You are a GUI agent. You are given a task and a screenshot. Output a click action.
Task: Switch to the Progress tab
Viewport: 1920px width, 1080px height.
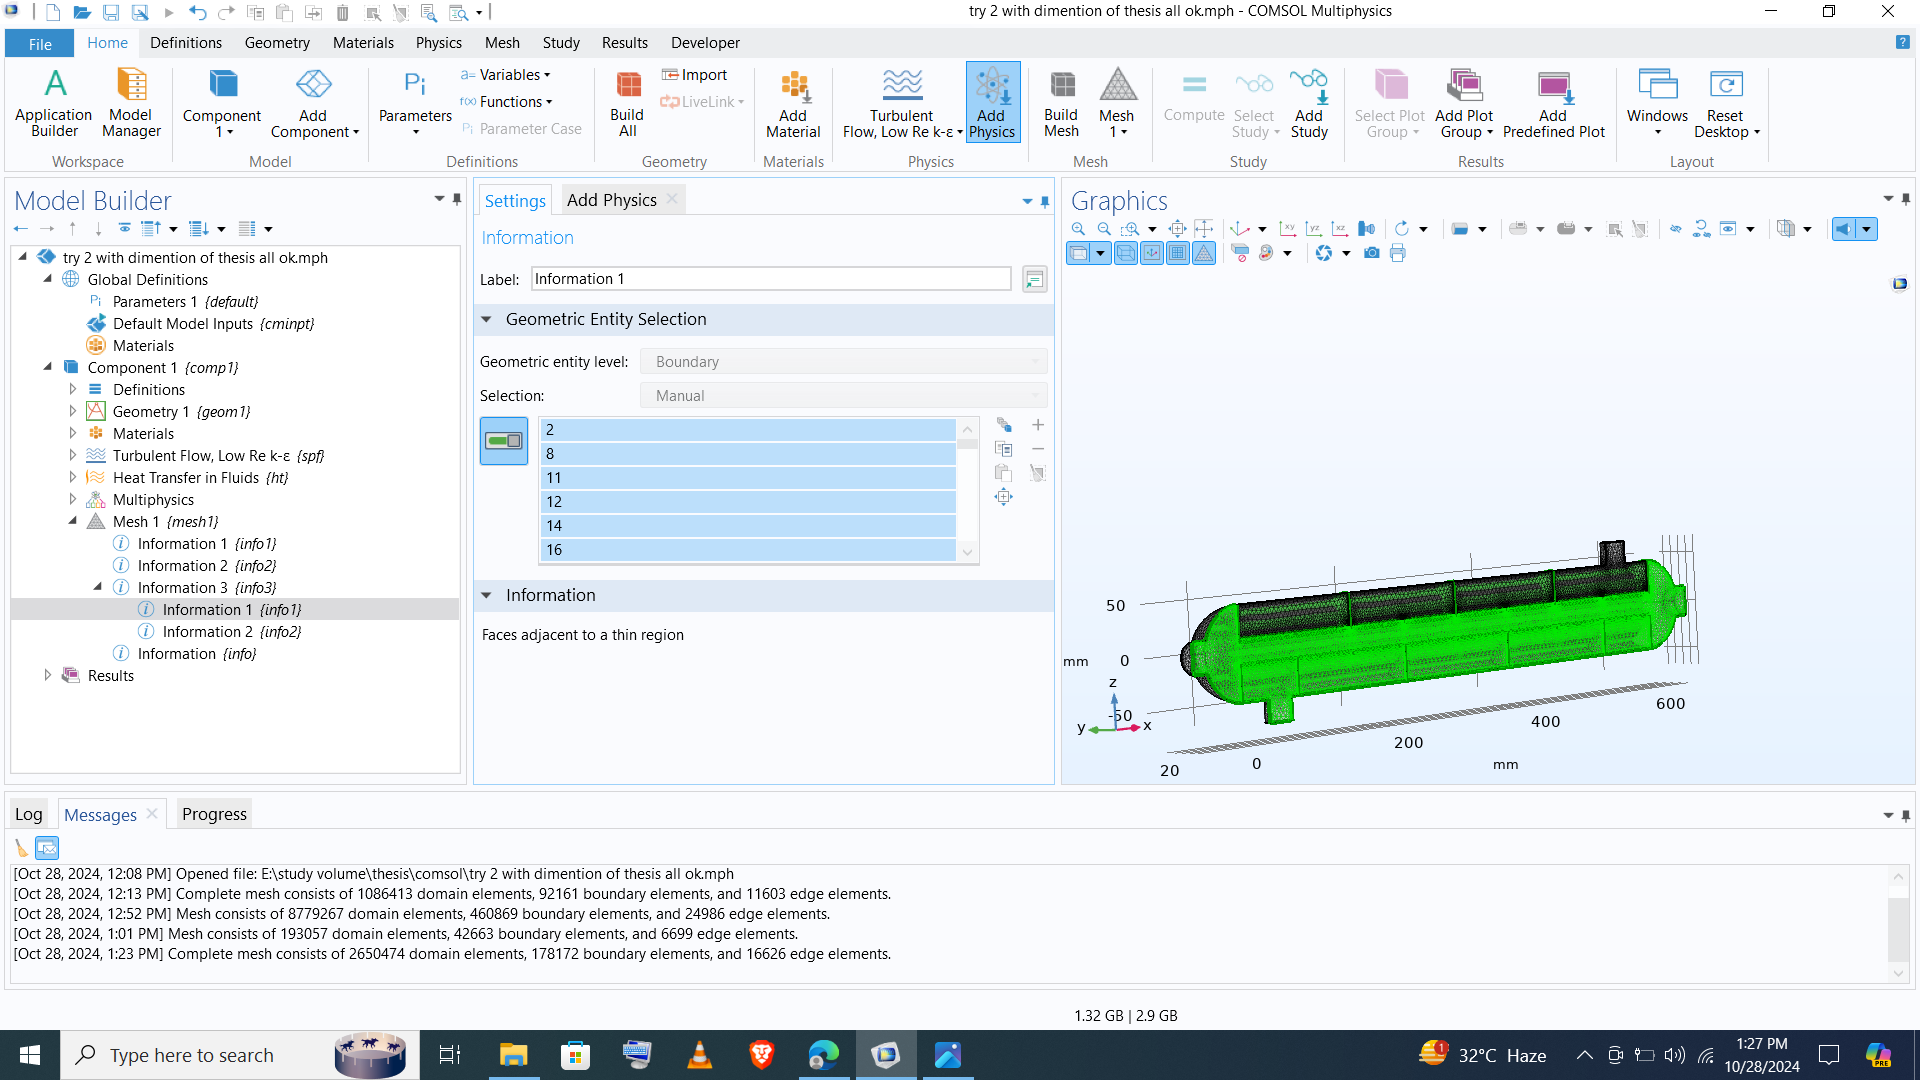(214, 814)
